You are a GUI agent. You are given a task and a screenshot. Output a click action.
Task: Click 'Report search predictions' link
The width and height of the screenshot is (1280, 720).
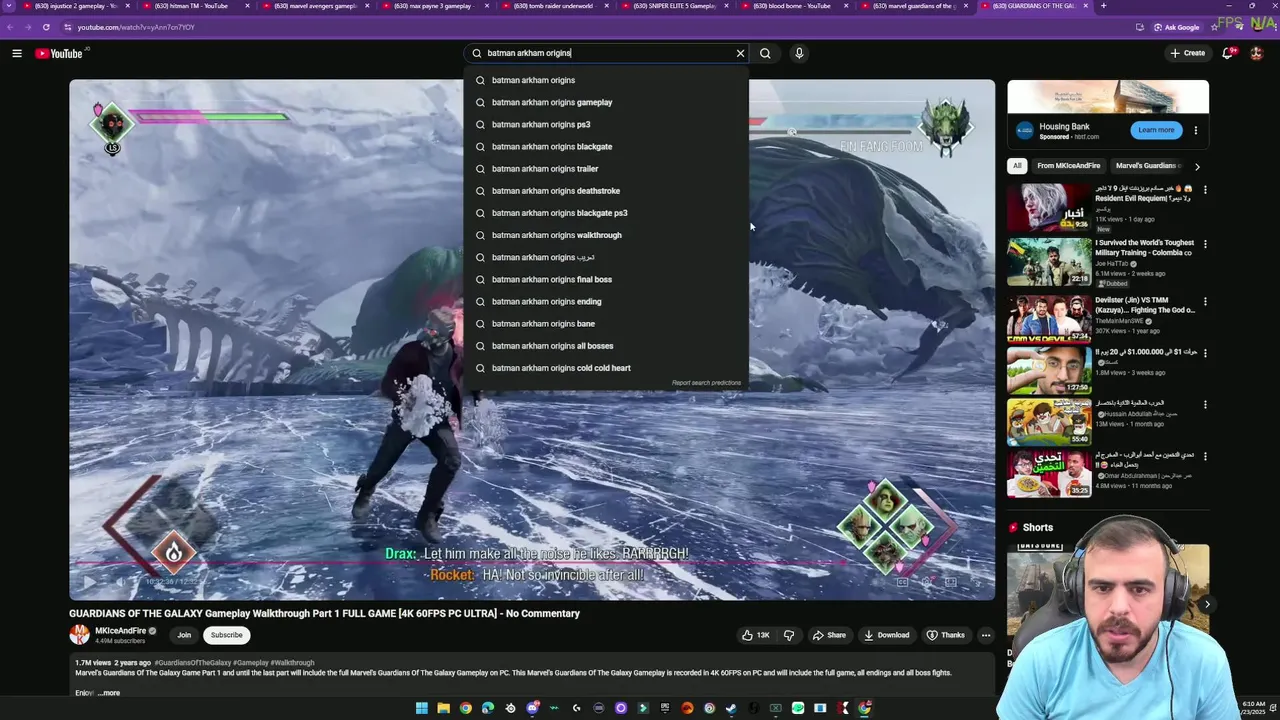tap(706, 383)
